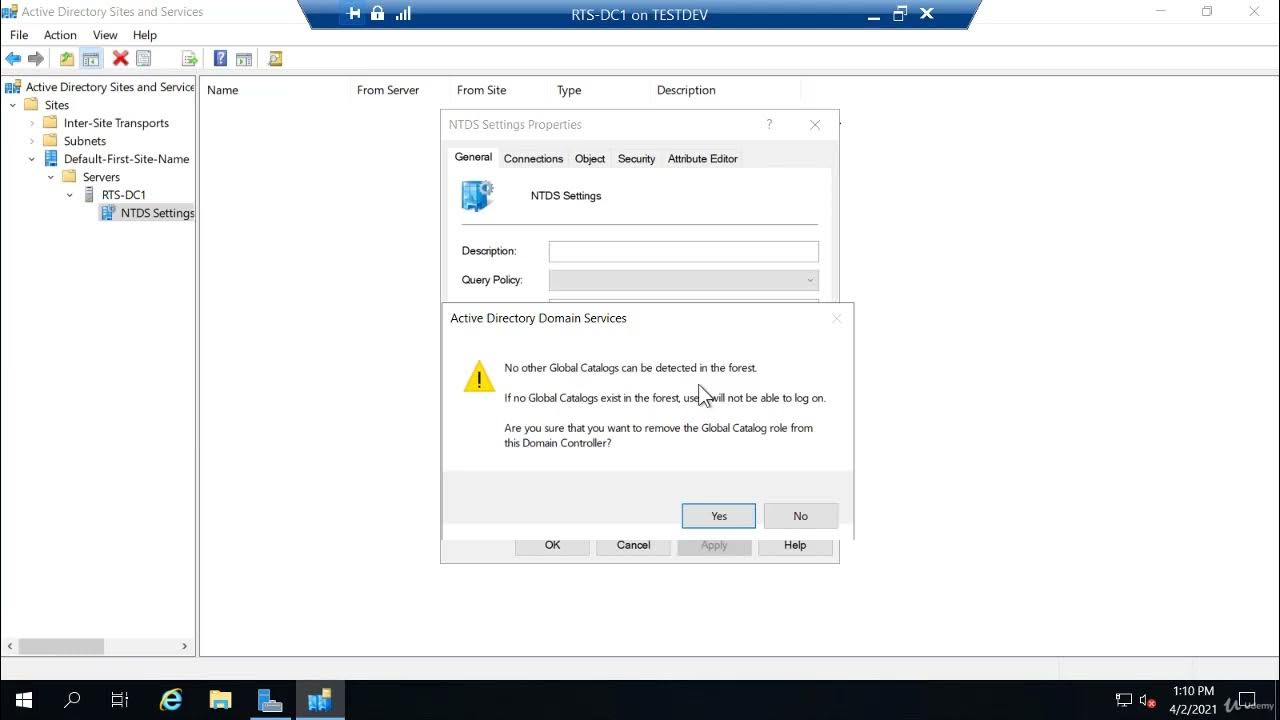Click the taskbar Search magnifier icon
Image resolution: width=1280 pixels, height=720 pixels.
tap(72, 700)
